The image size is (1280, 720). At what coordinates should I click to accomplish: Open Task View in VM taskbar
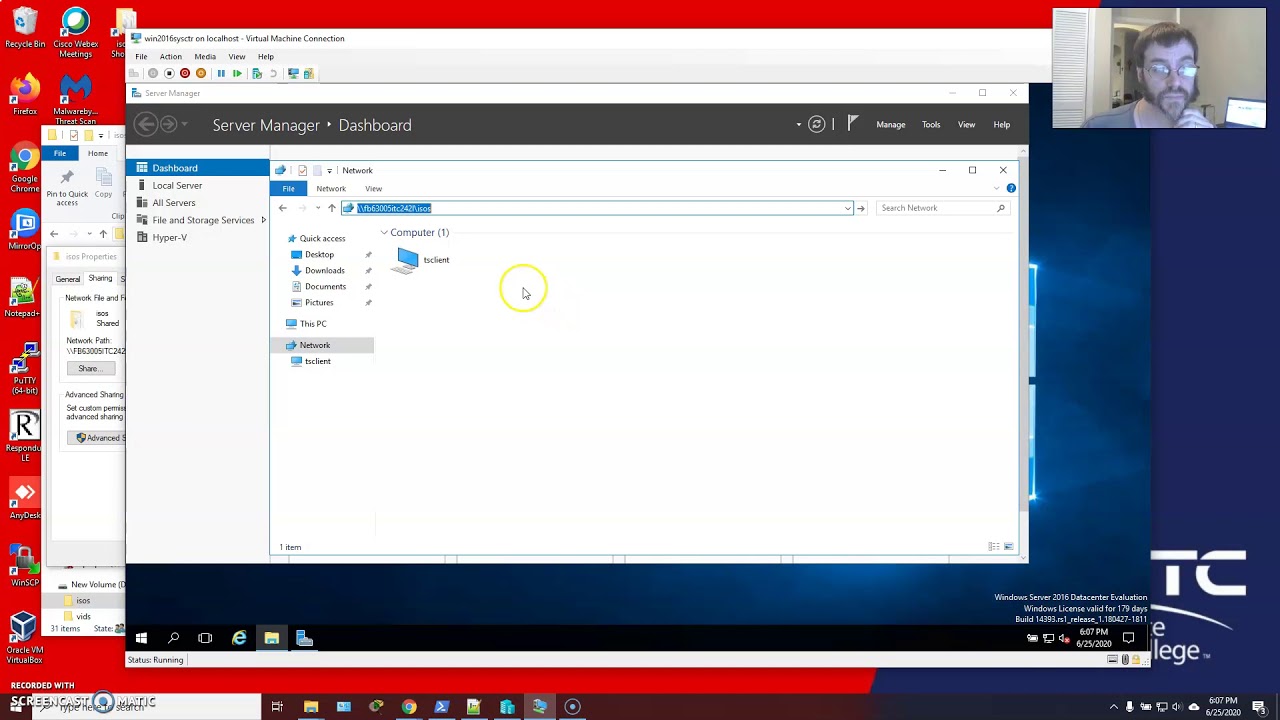click(x=205, y=638)
